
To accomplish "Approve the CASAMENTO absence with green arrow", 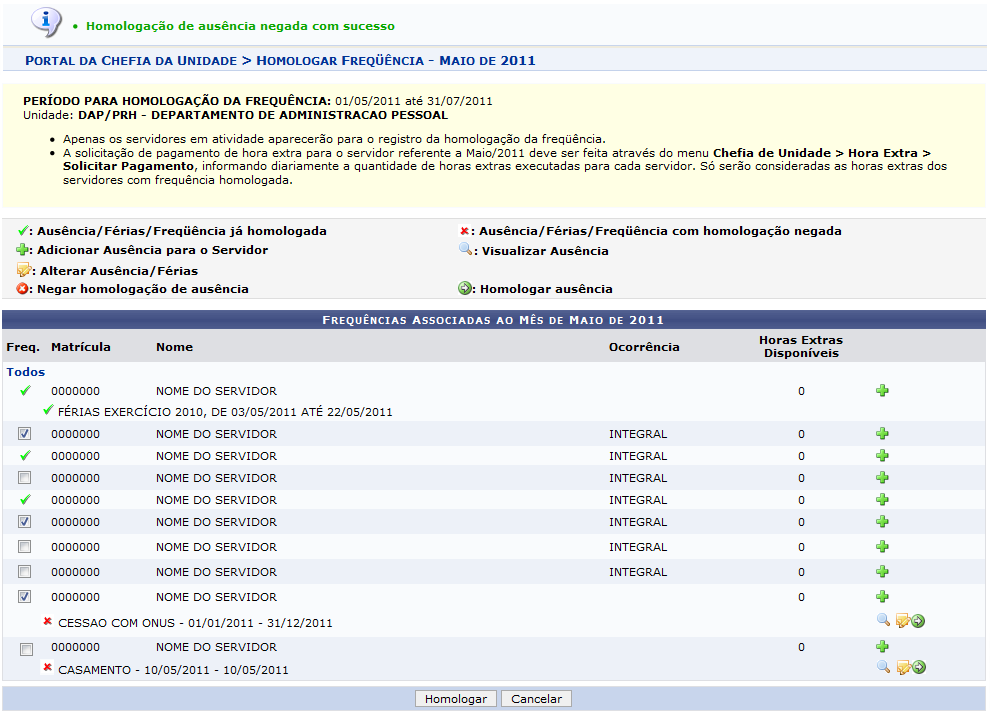I will pyautogui.click(x=918, y=667).
